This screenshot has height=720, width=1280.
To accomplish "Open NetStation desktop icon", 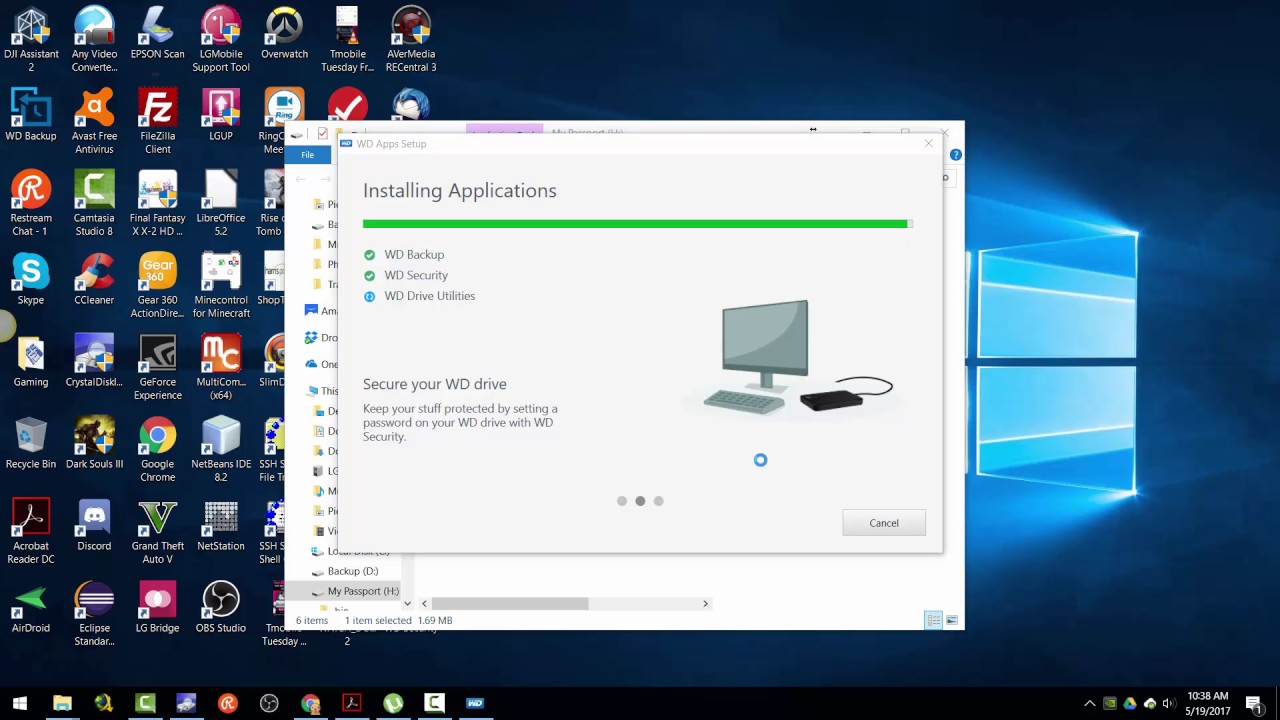I will [x=221, y=526].
